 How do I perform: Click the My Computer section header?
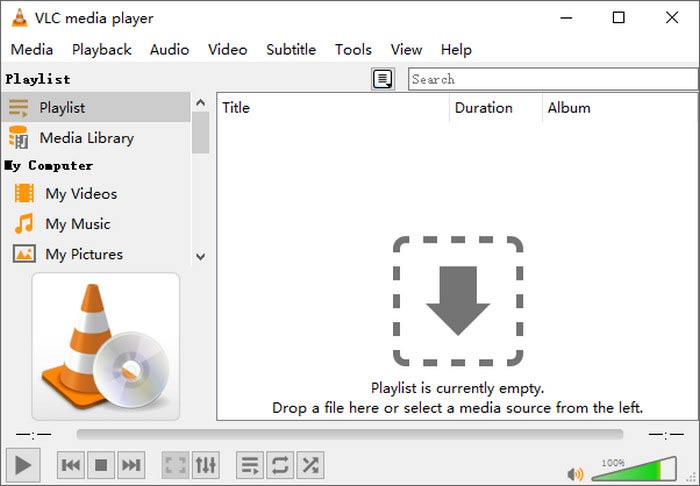tap(49, 166)
